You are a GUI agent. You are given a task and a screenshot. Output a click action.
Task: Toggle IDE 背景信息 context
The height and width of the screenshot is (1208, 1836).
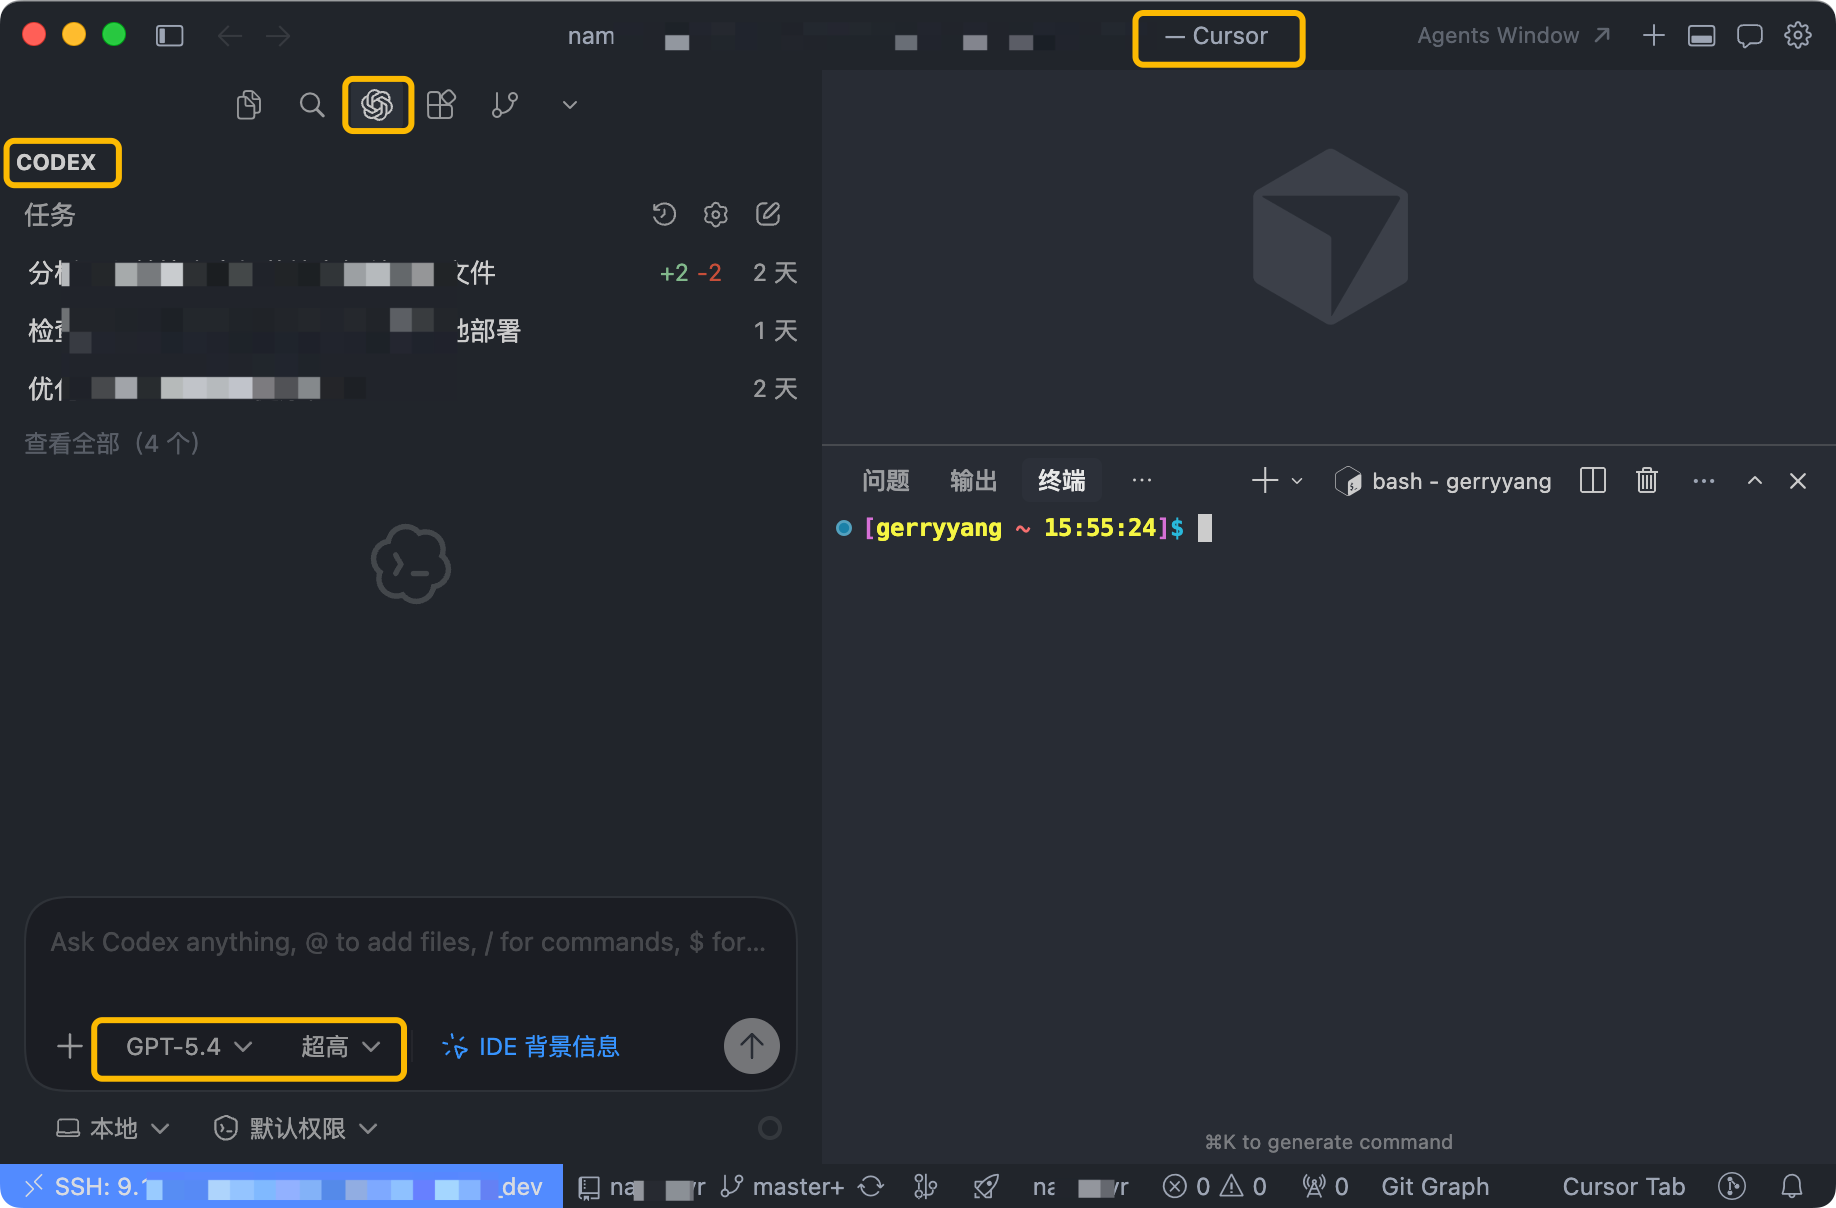531,1047
